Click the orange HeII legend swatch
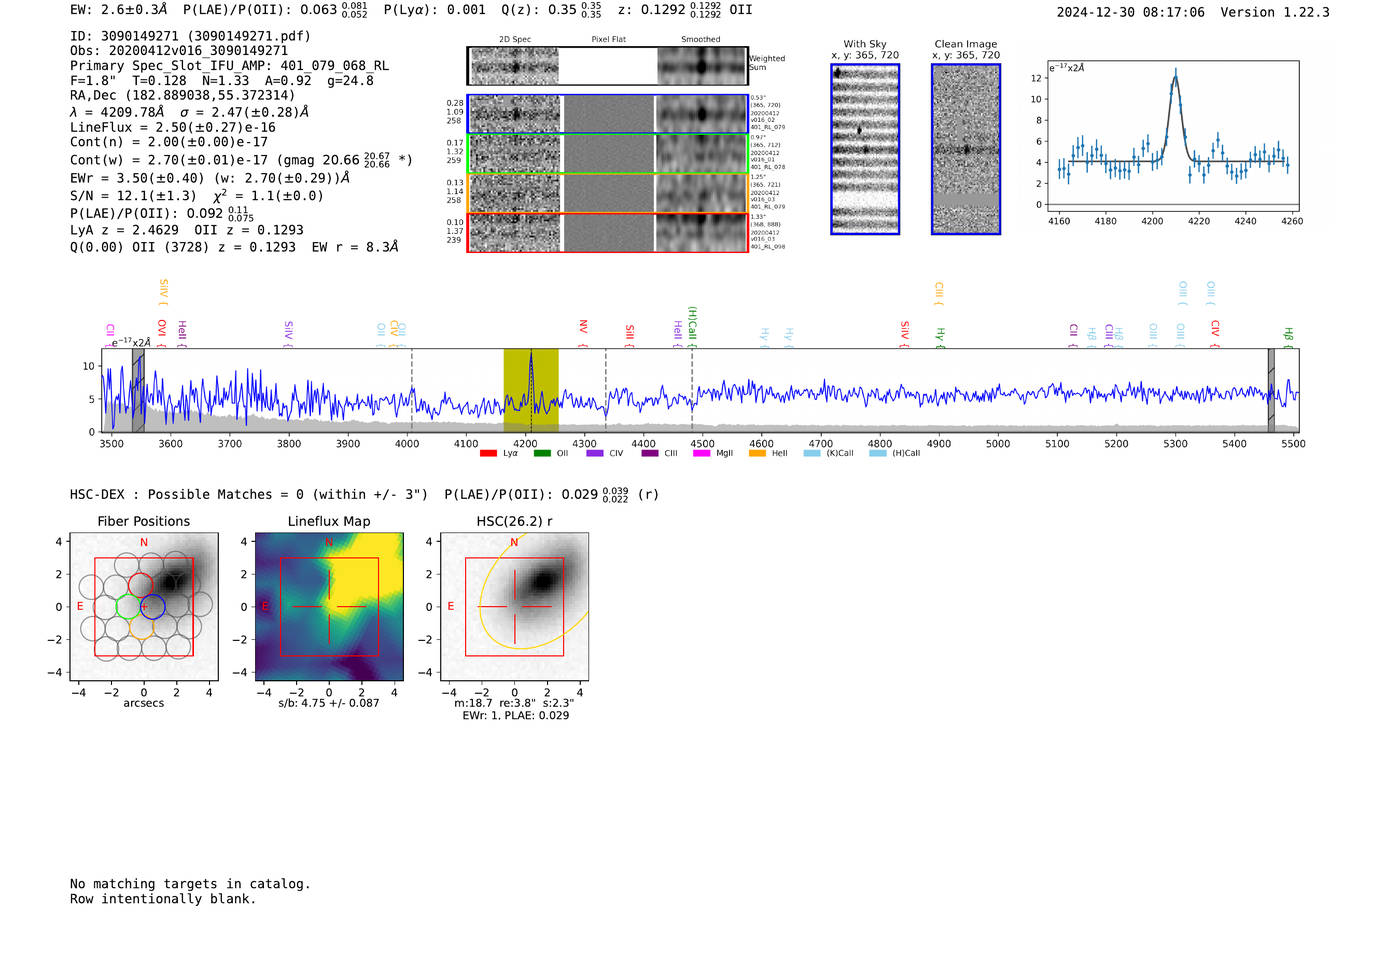 pos(757,453)
